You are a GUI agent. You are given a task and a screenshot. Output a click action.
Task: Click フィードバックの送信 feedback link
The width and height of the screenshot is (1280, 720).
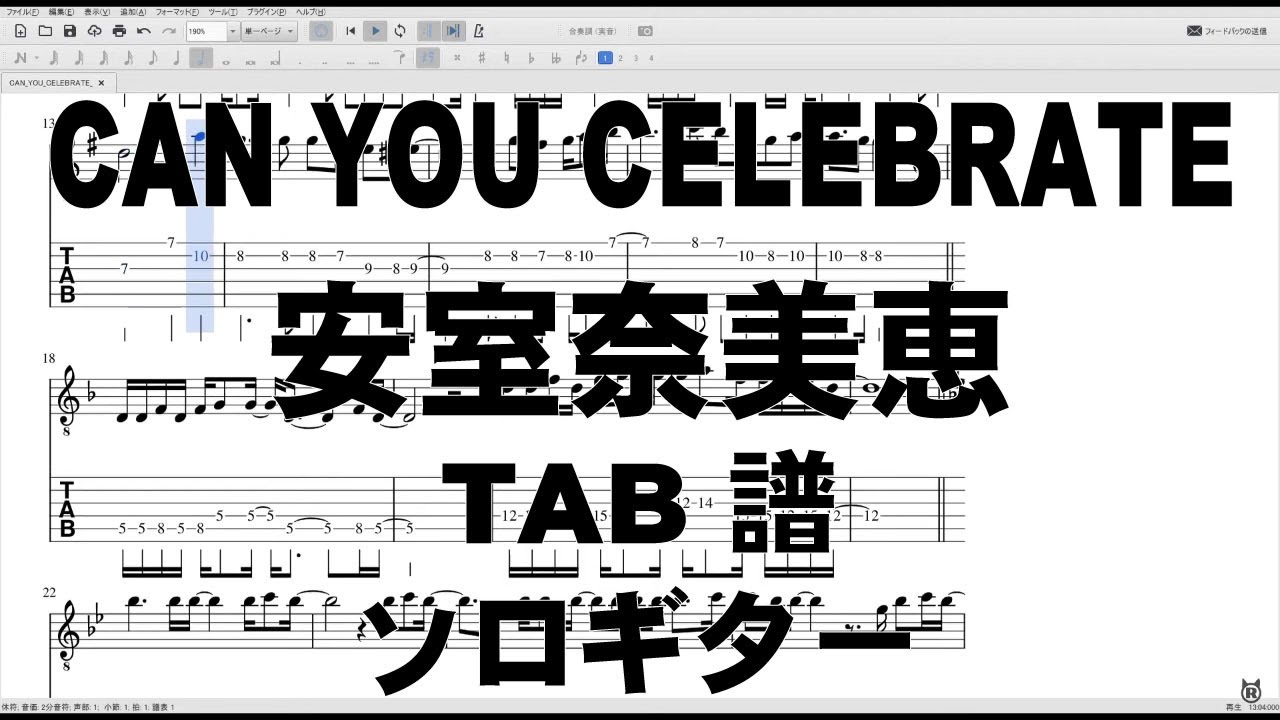(1227, 31)
